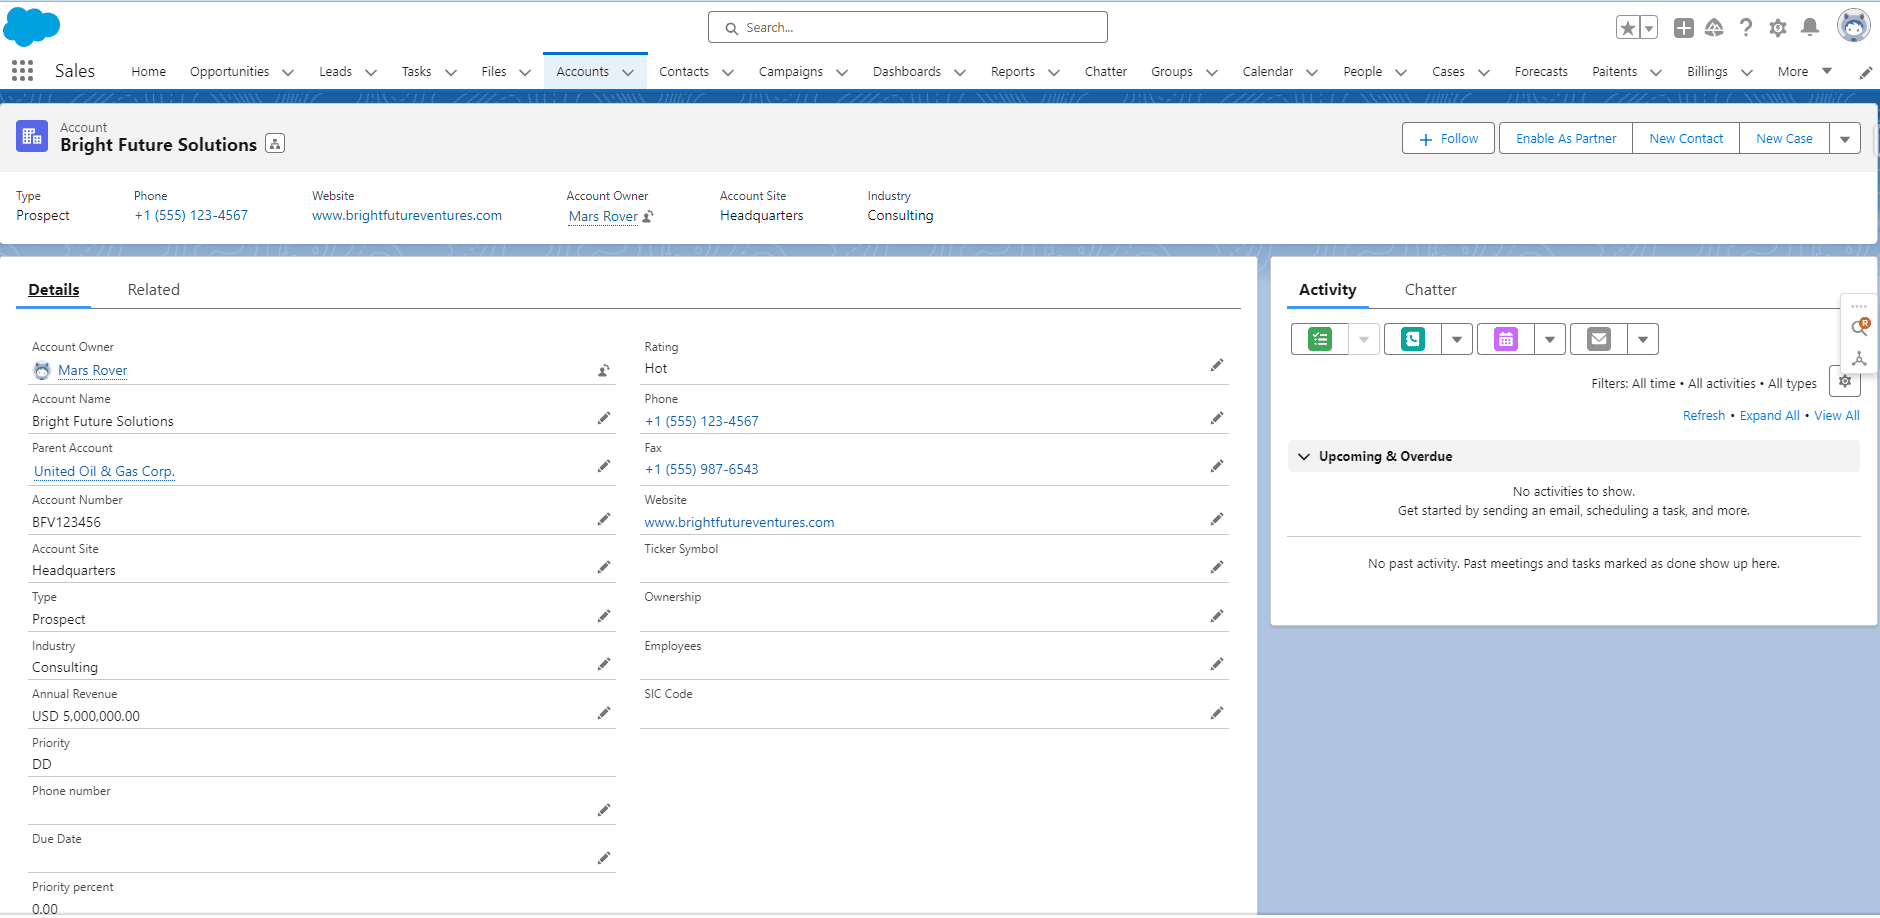
Task: Open the user profile avatar
Action: click(1854, 26)
